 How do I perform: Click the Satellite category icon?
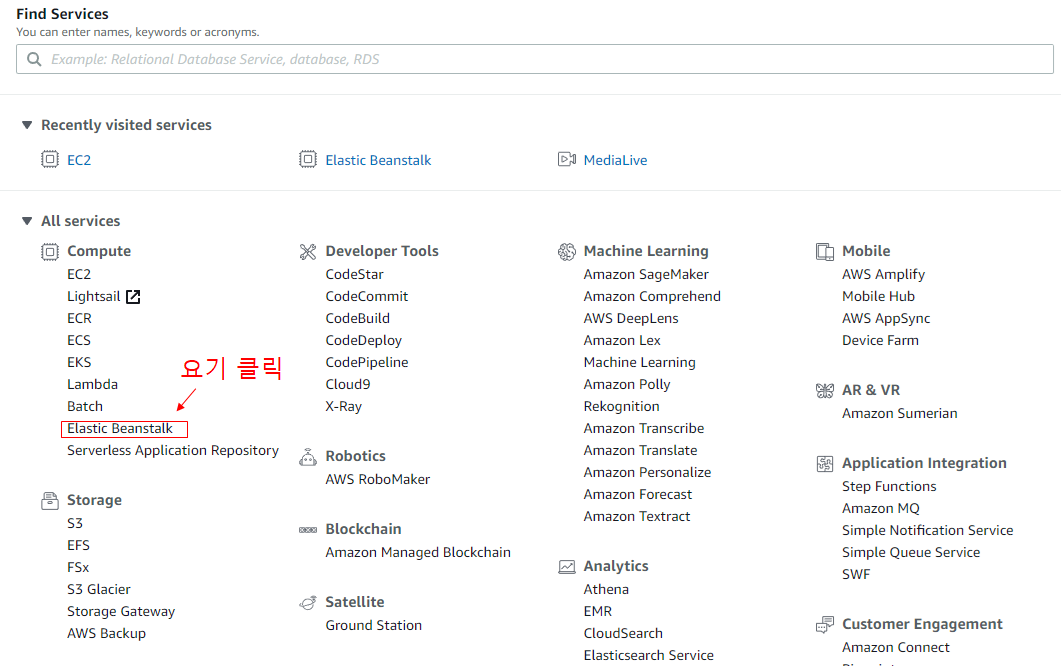point(308,602)
